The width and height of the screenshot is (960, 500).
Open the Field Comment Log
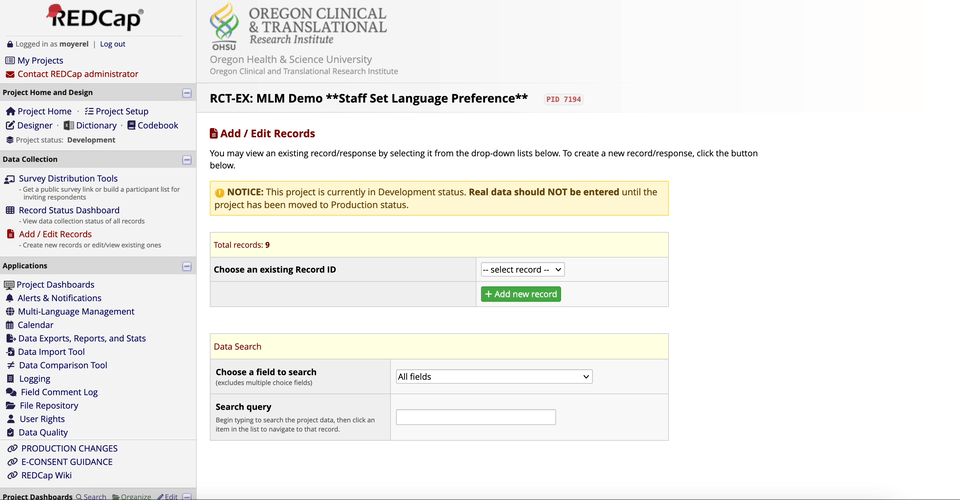tap(59, 392)
